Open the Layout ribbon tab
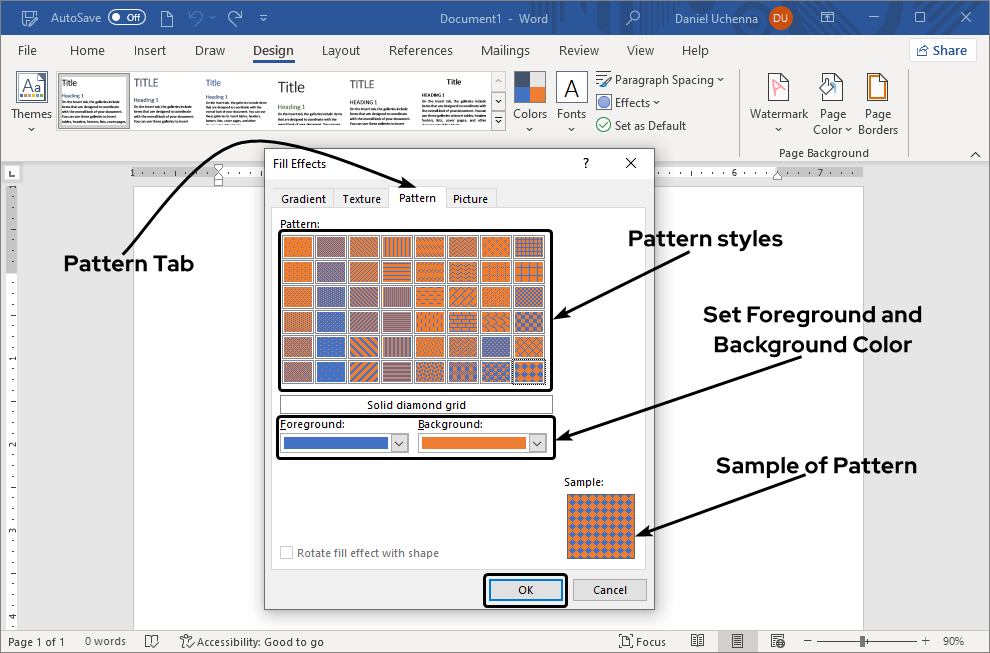 click(341, 51)
